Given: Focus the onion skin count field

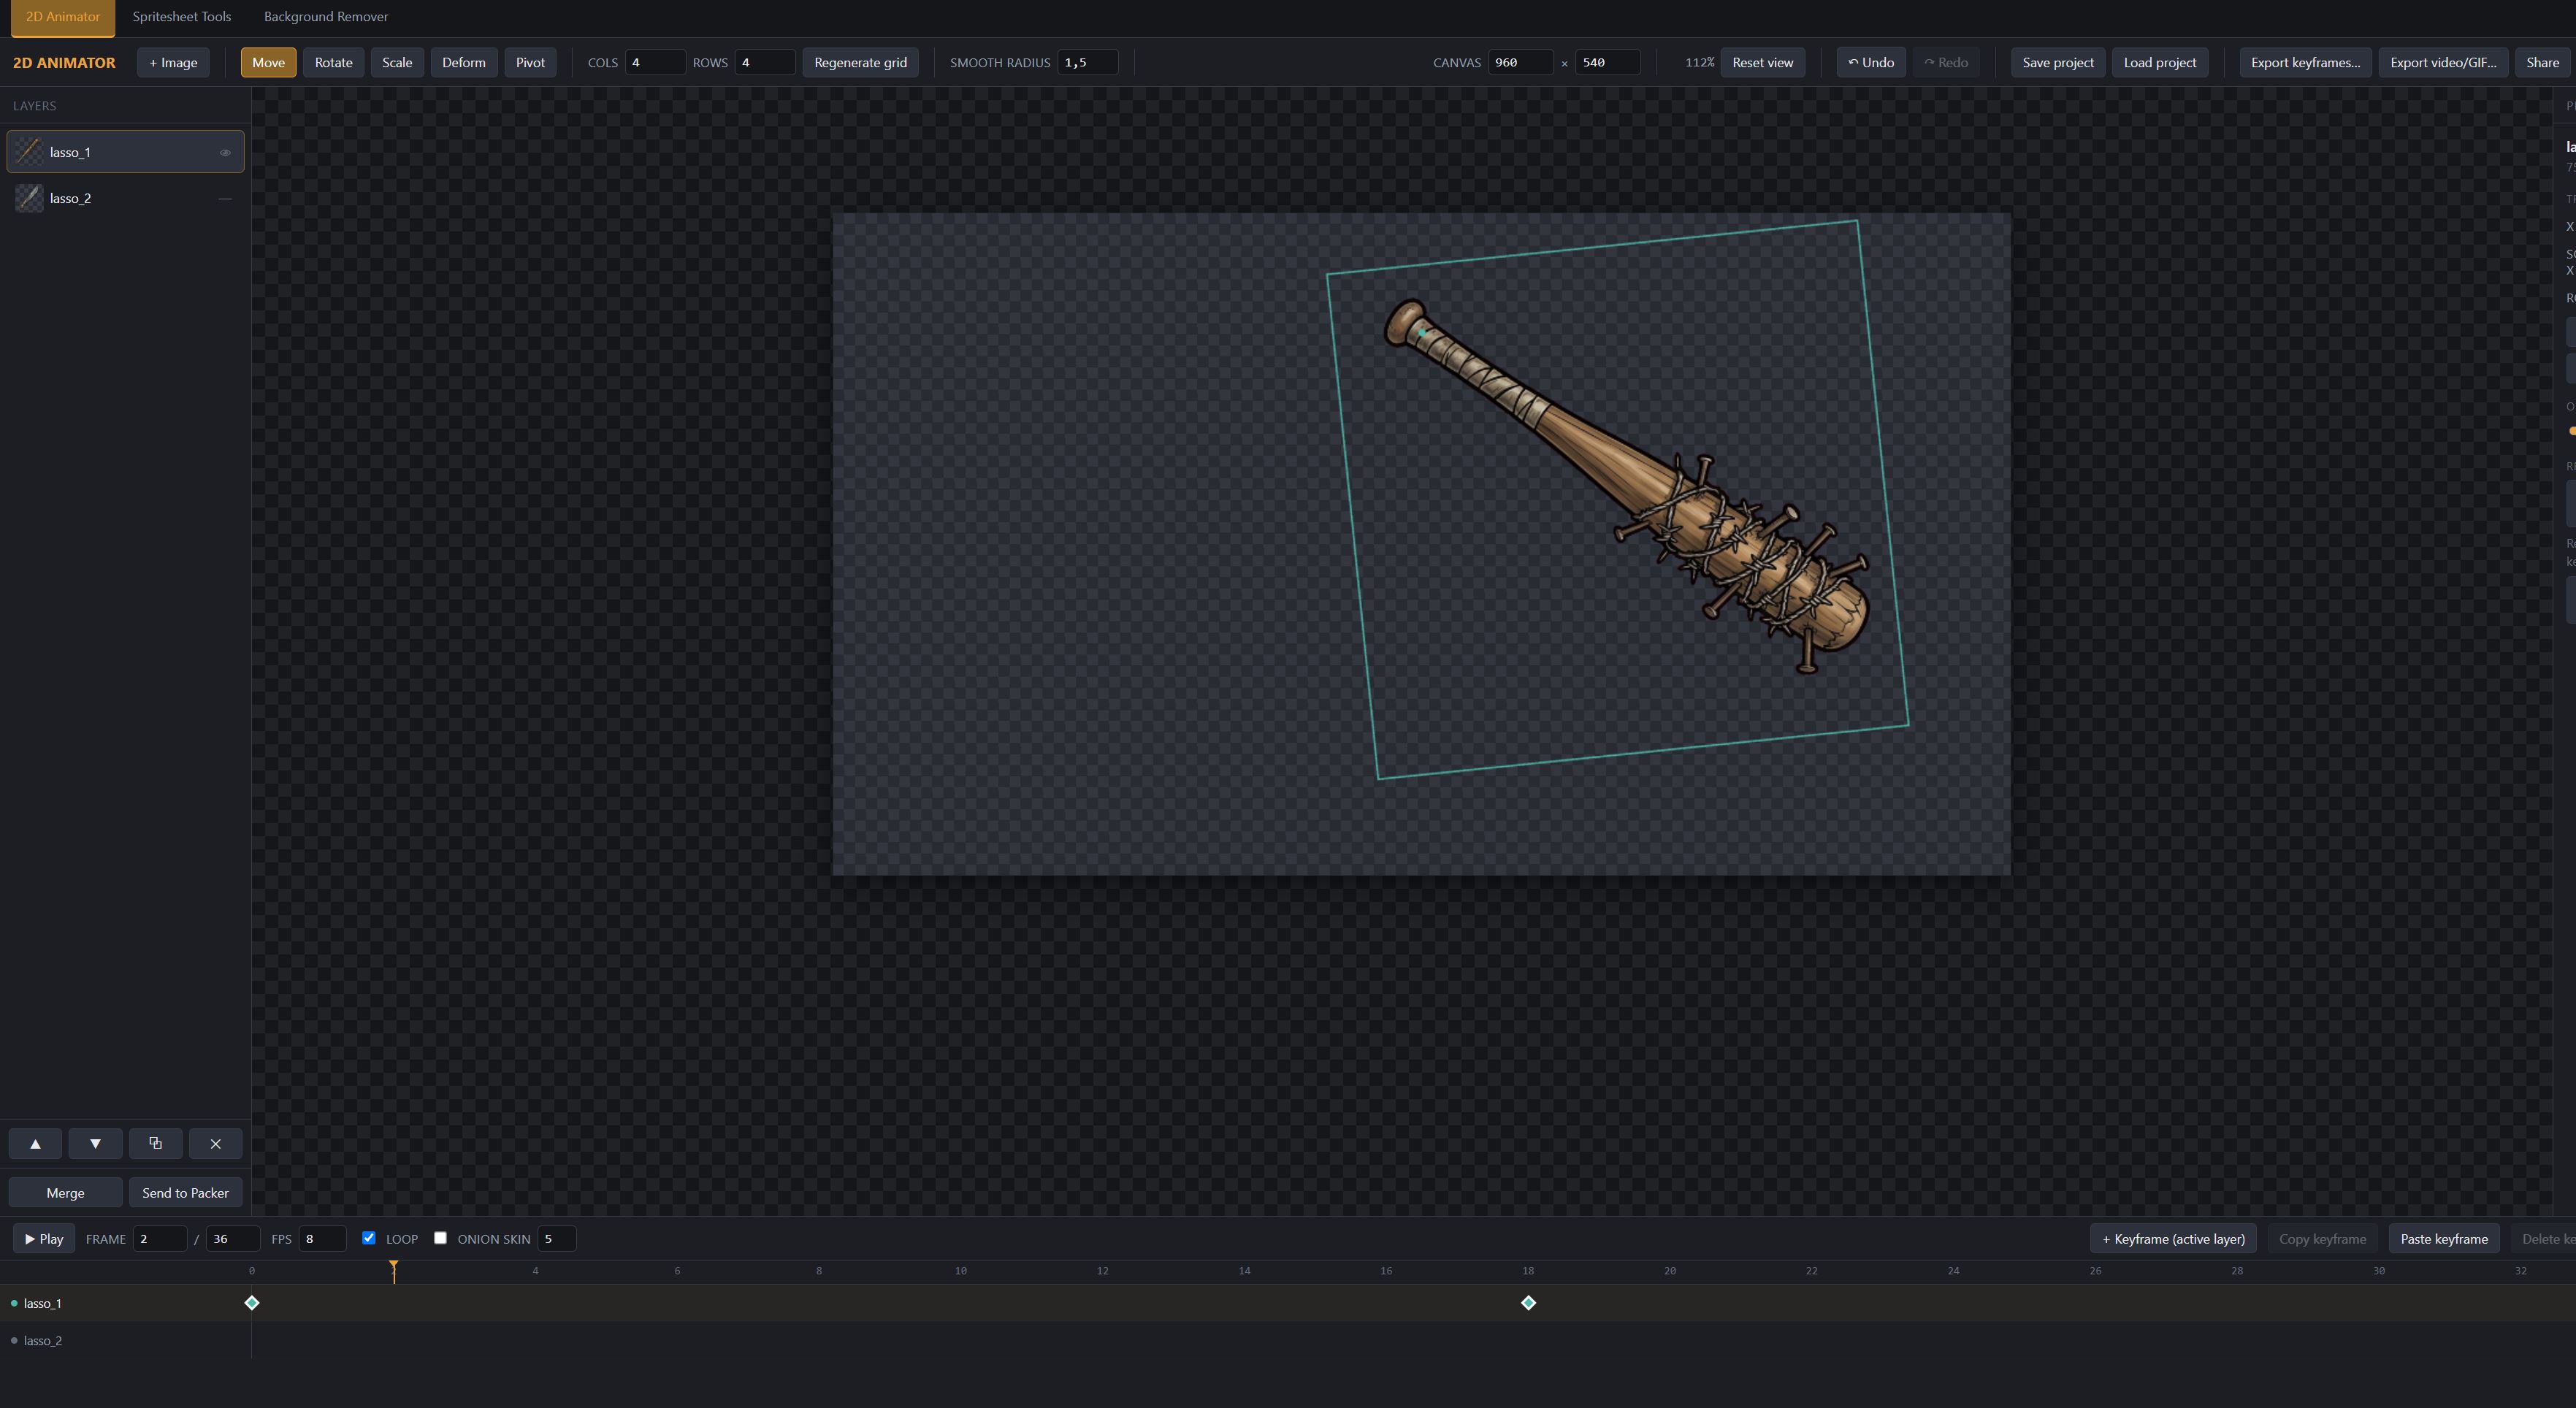Looking at the screenshot, I should [557, 1238].
